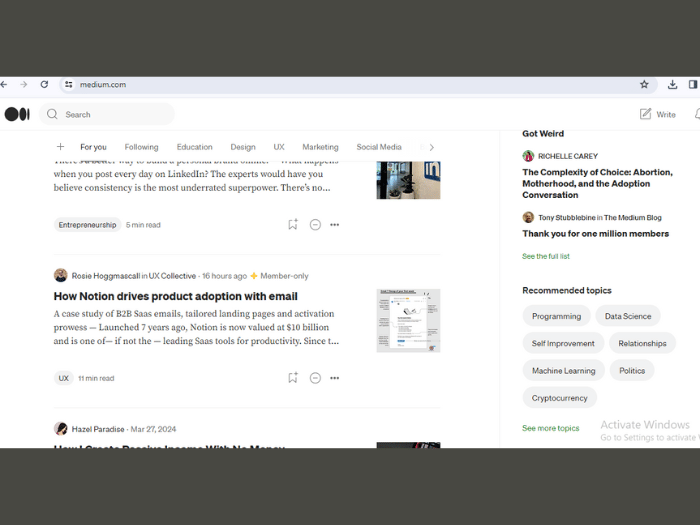Open site information icon in address bar
The width and height of the screenshot is (700, 525).
68,84
